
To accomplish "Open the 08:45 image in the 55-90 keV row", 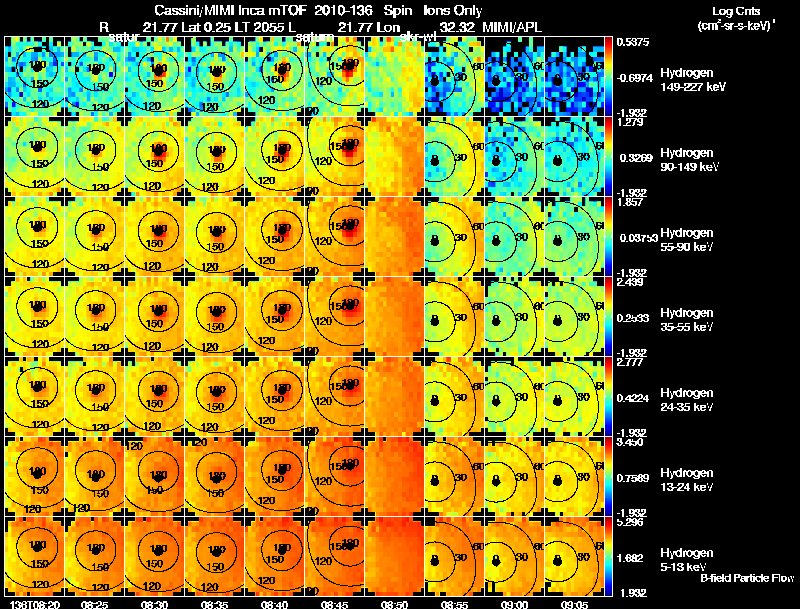I will pyautogui.click(x=334, y=236).
